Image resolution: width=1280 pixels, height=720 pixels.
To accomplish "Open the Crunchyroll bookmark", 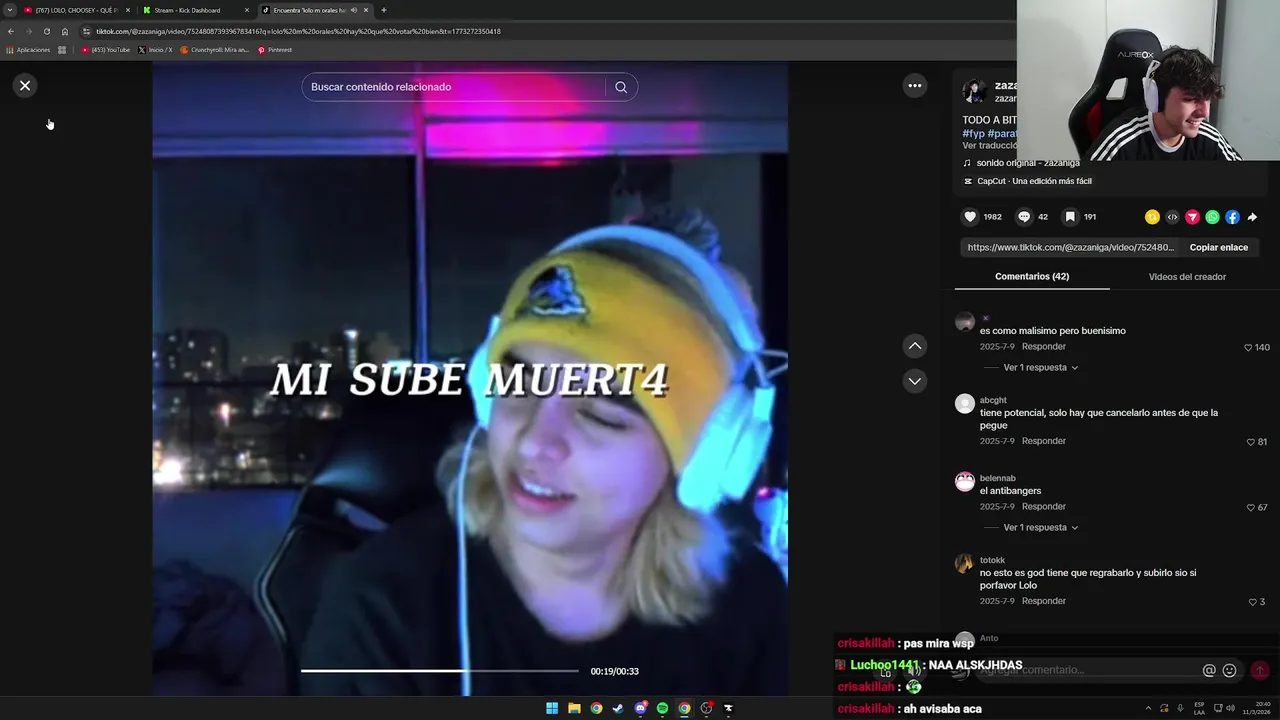I will pyautogui.click(x=214, y=49).
